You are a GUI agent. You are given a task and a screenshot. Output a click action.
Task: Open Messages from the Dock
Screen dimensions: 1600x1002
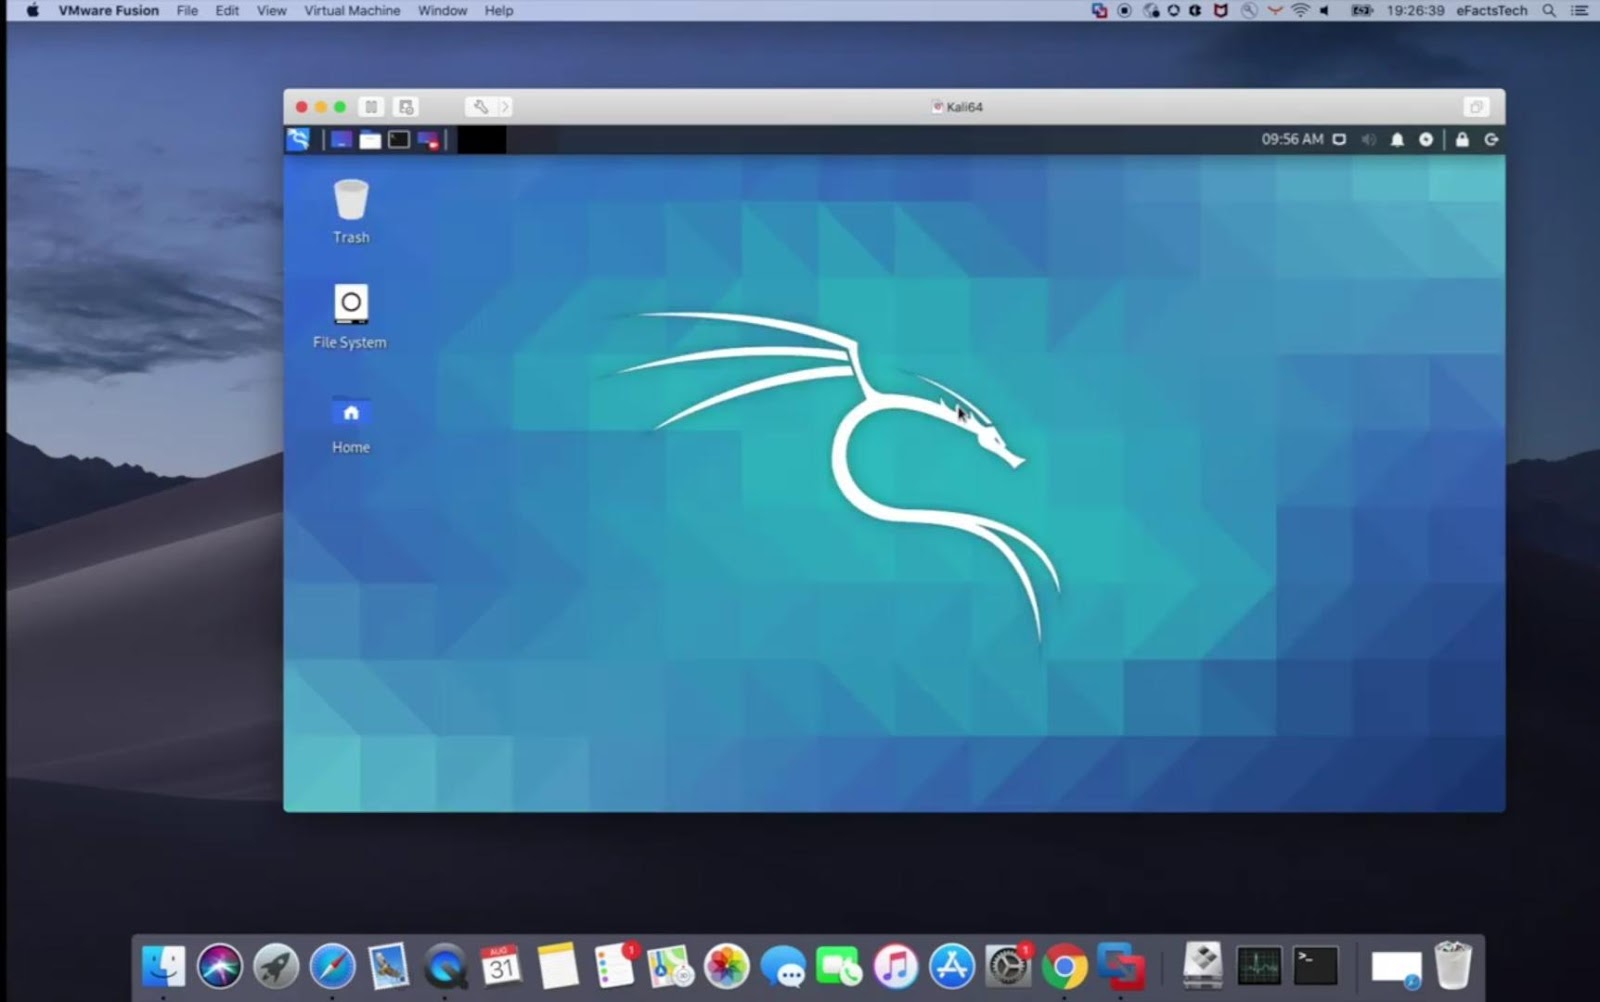coord(783,966)
